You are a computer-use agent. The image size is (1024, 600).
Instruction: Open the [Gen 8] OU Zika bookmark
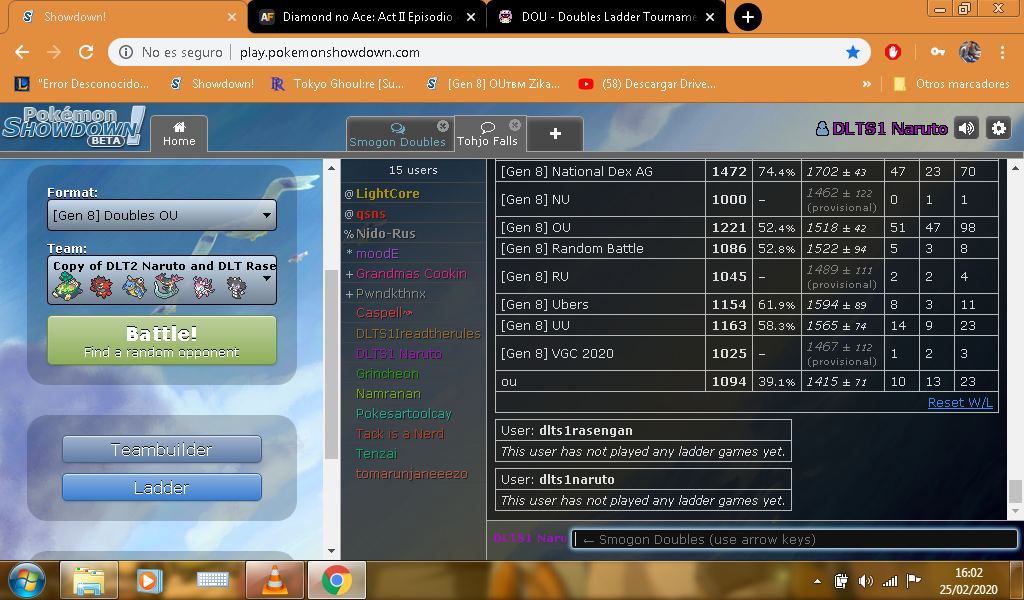click(x=492, y=84)
